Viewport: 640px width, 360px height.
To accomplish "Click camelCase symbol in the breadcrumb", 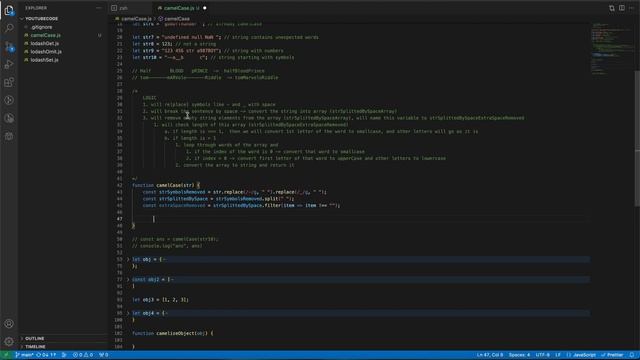I will 177,19.
